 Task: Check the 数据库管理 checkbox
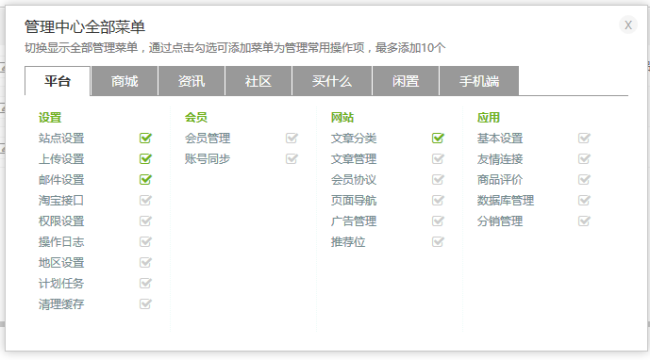584,200
